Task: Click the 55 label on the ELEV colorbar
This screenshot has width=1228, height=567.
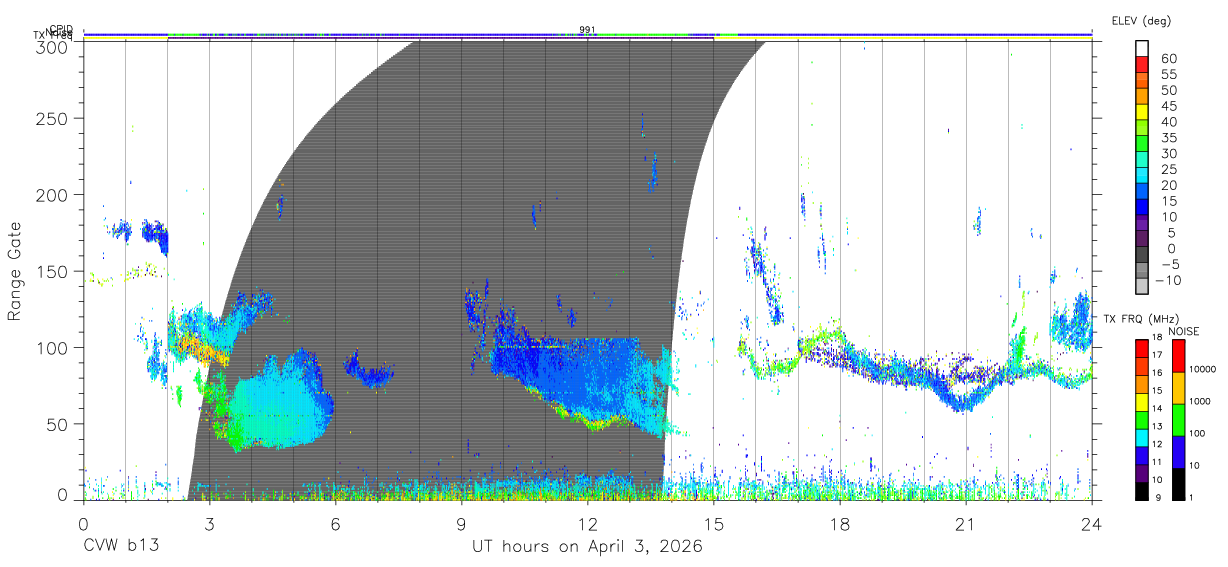Action: (x=1169, y=75)
